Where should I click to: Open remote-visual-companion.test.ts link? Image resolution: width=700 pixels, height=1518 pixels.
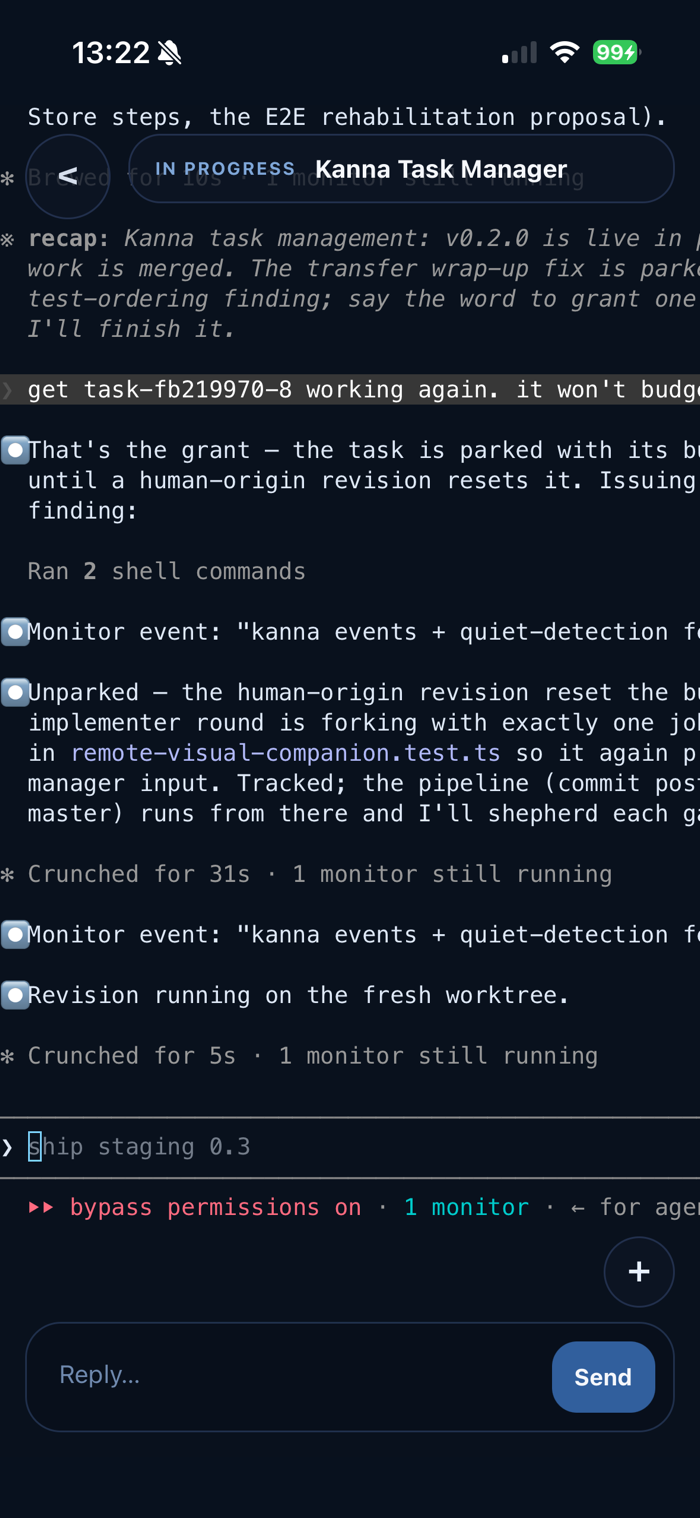[285, 753]
